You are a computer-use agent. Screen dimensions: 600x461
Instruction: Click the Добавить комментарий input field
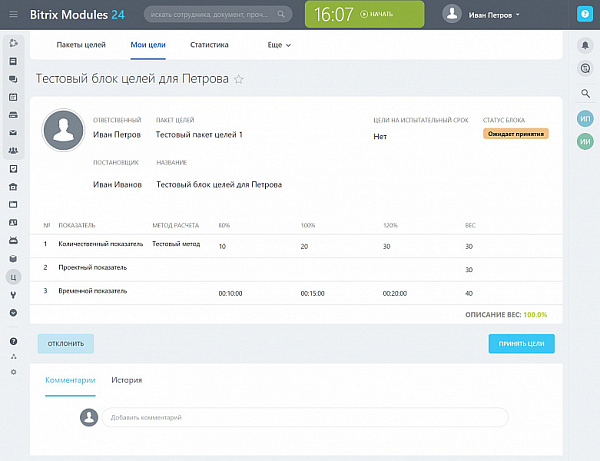tap(303, 417)
